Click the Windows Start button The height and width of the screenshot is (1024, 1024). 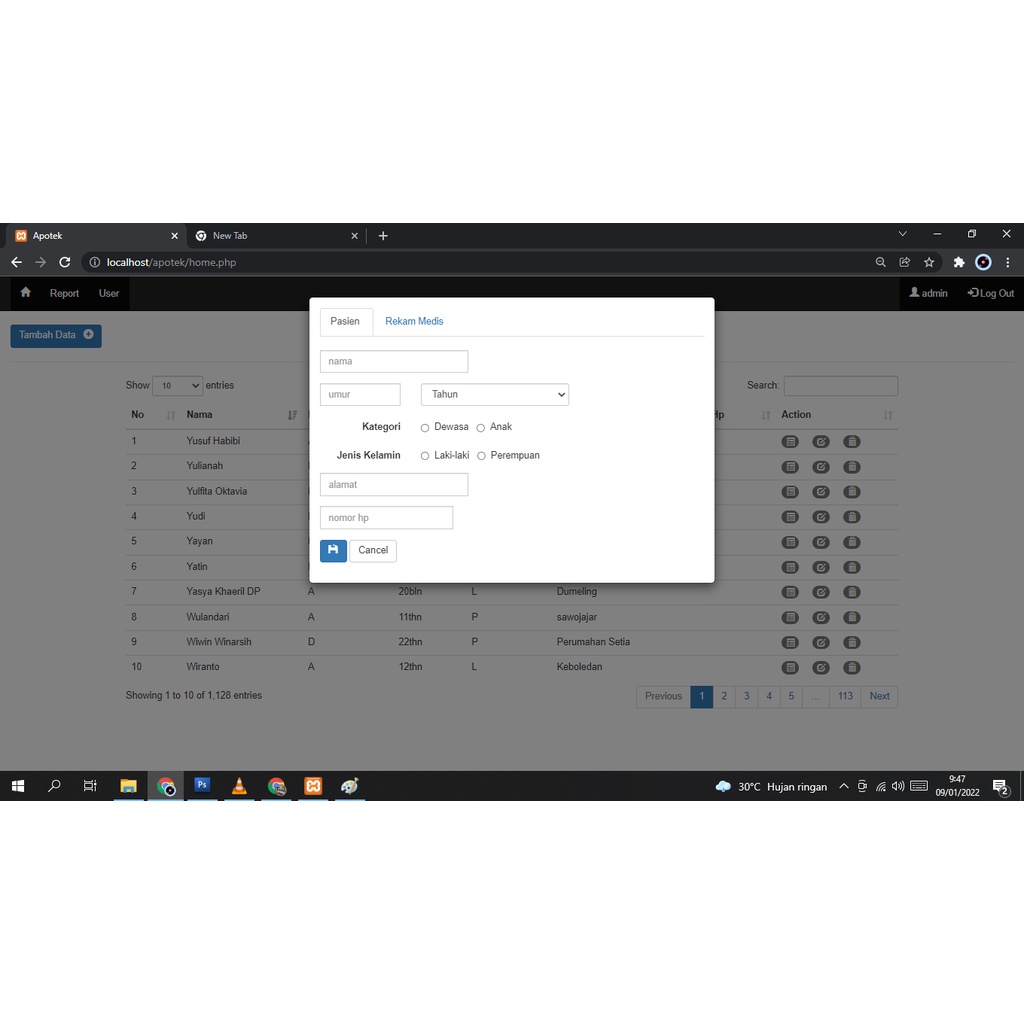[x=18, y=786]
